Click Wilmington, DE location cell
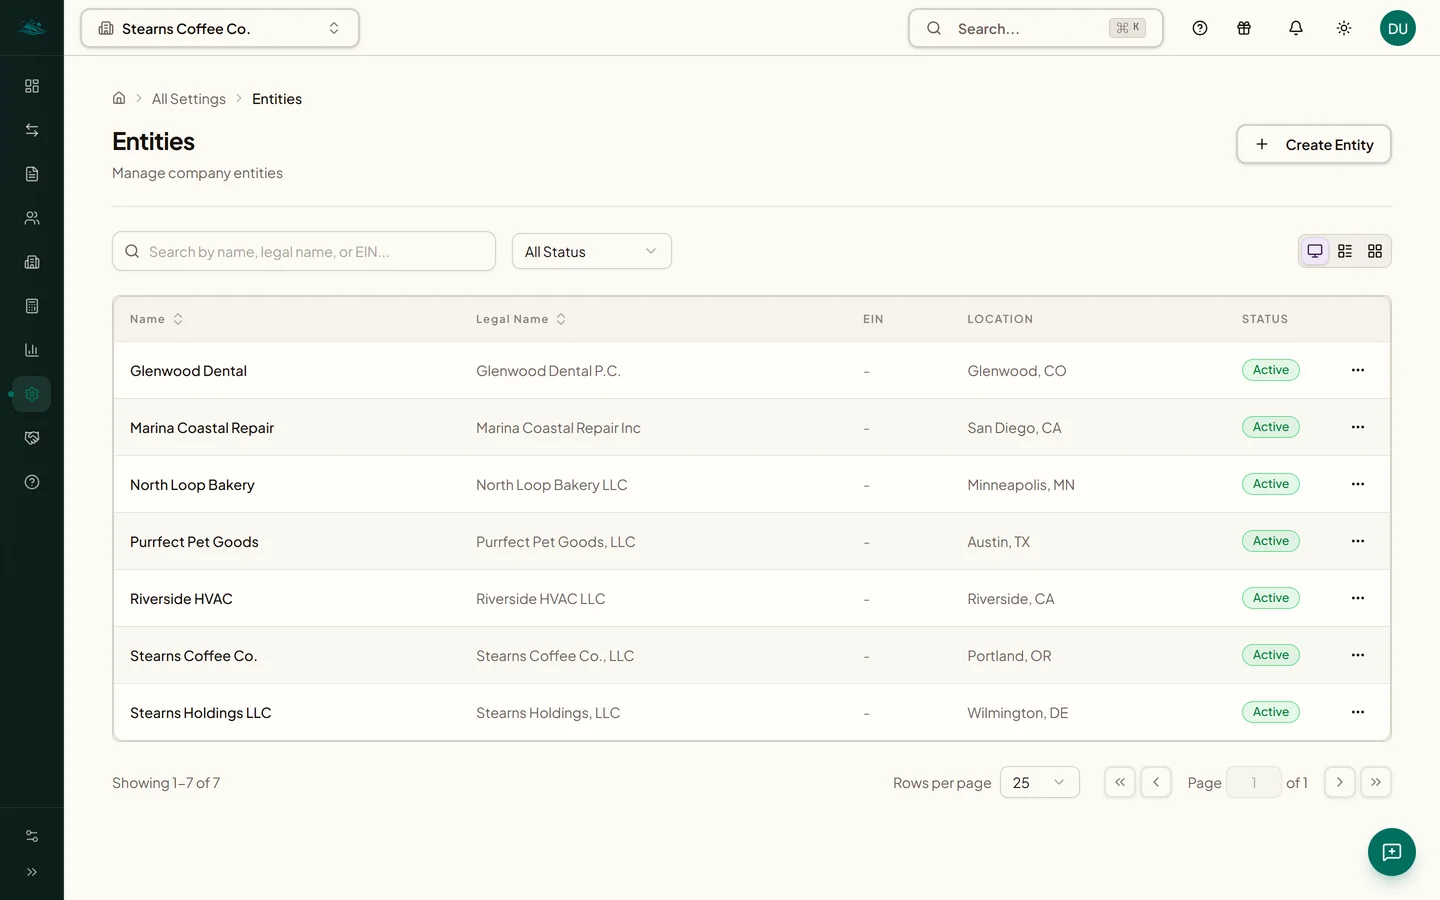The width and height of the screenshot is (1440, 900). (x=1018, y=713)
